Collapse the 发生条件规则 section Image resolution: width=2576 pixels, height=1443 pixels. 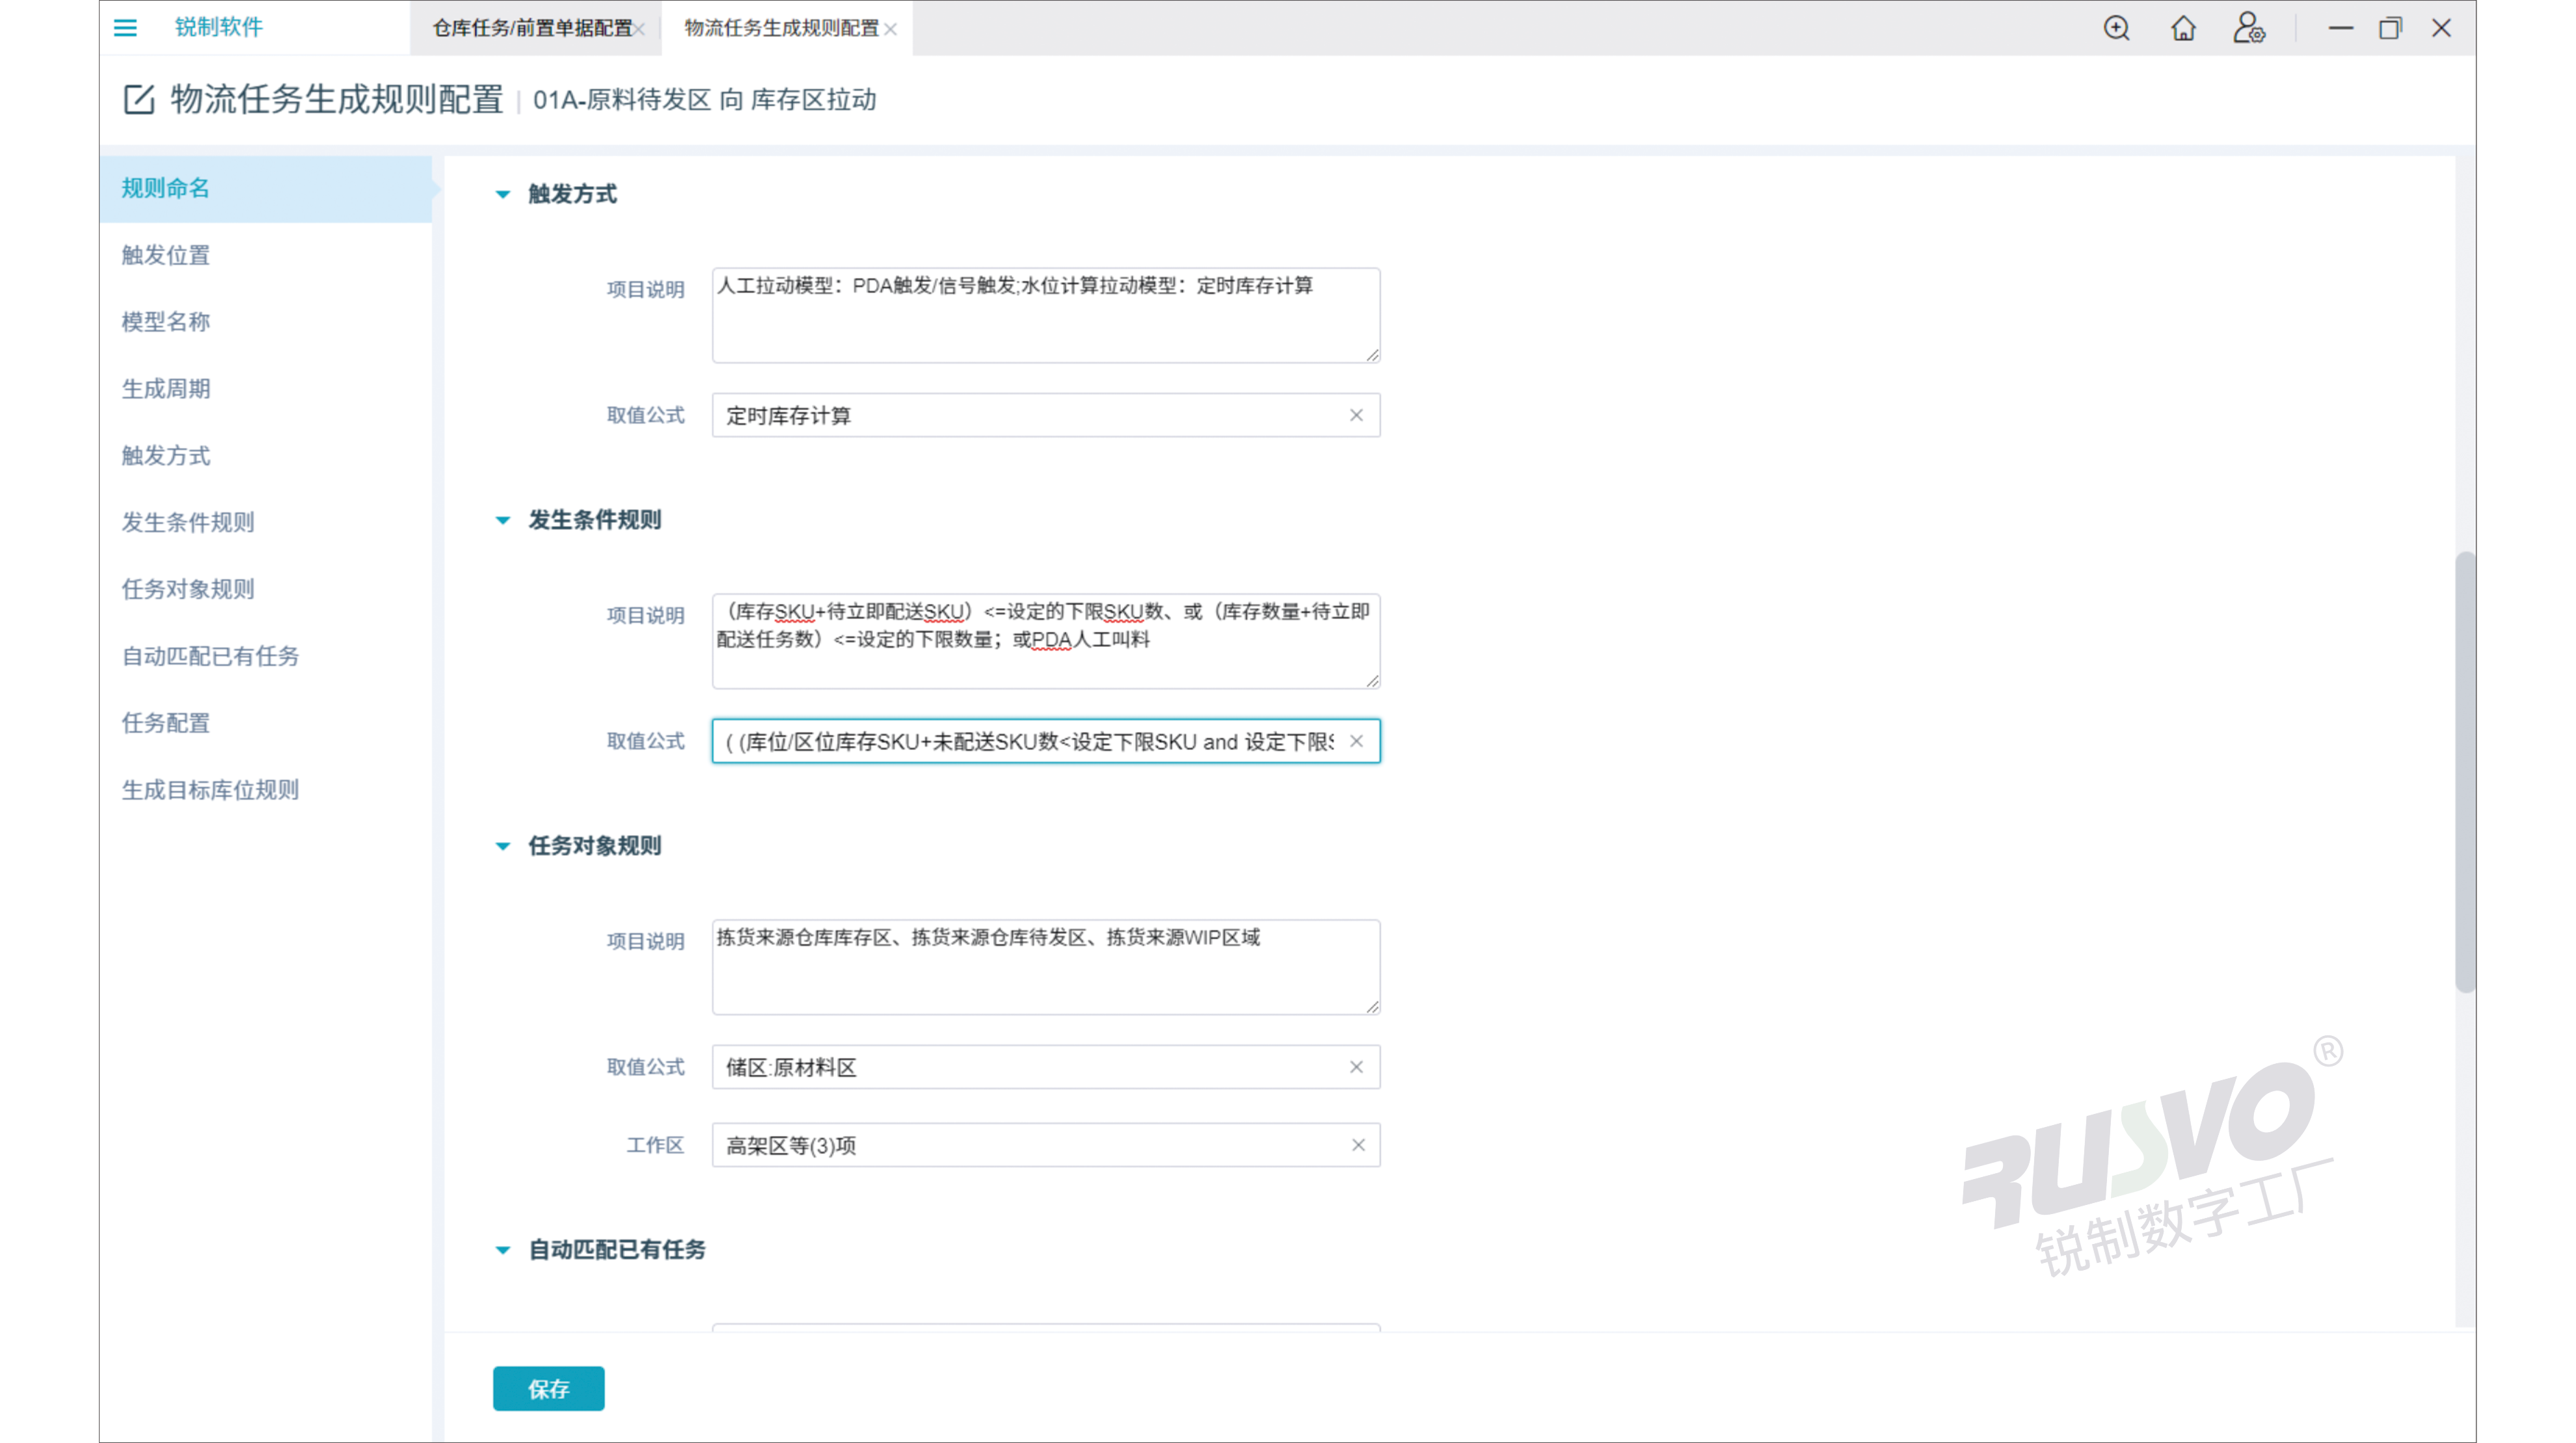tap(503, 520)
